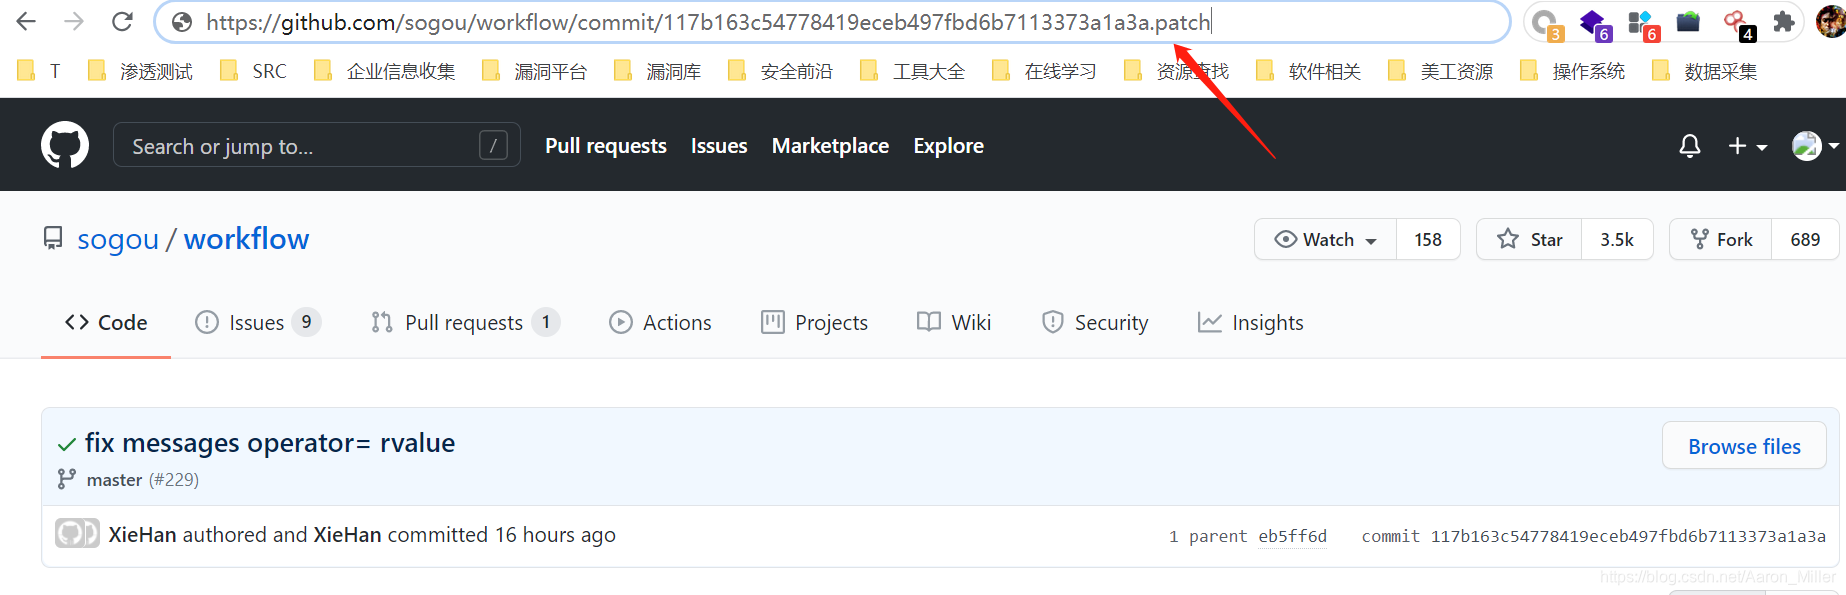Open the purple extension icon with badge 6

click(1594, 23)
